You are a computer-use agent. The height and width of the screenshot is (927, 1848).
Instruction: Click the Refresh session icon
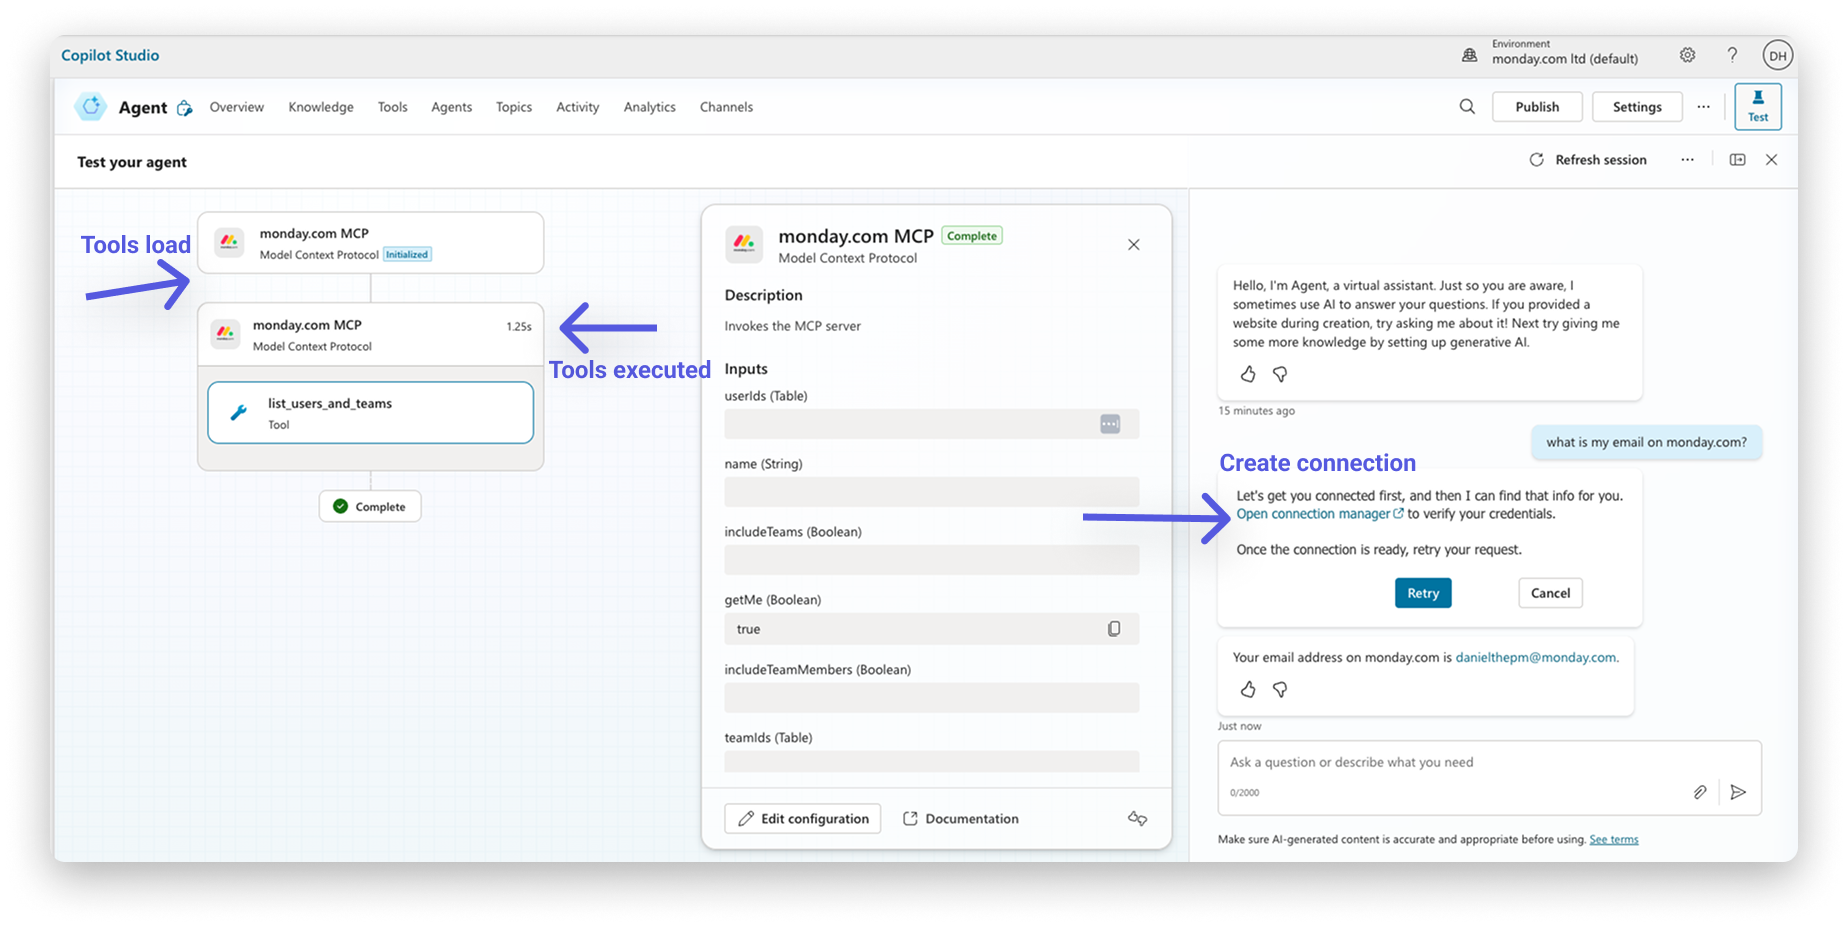pyautogui.click(x=1537, y=160)
